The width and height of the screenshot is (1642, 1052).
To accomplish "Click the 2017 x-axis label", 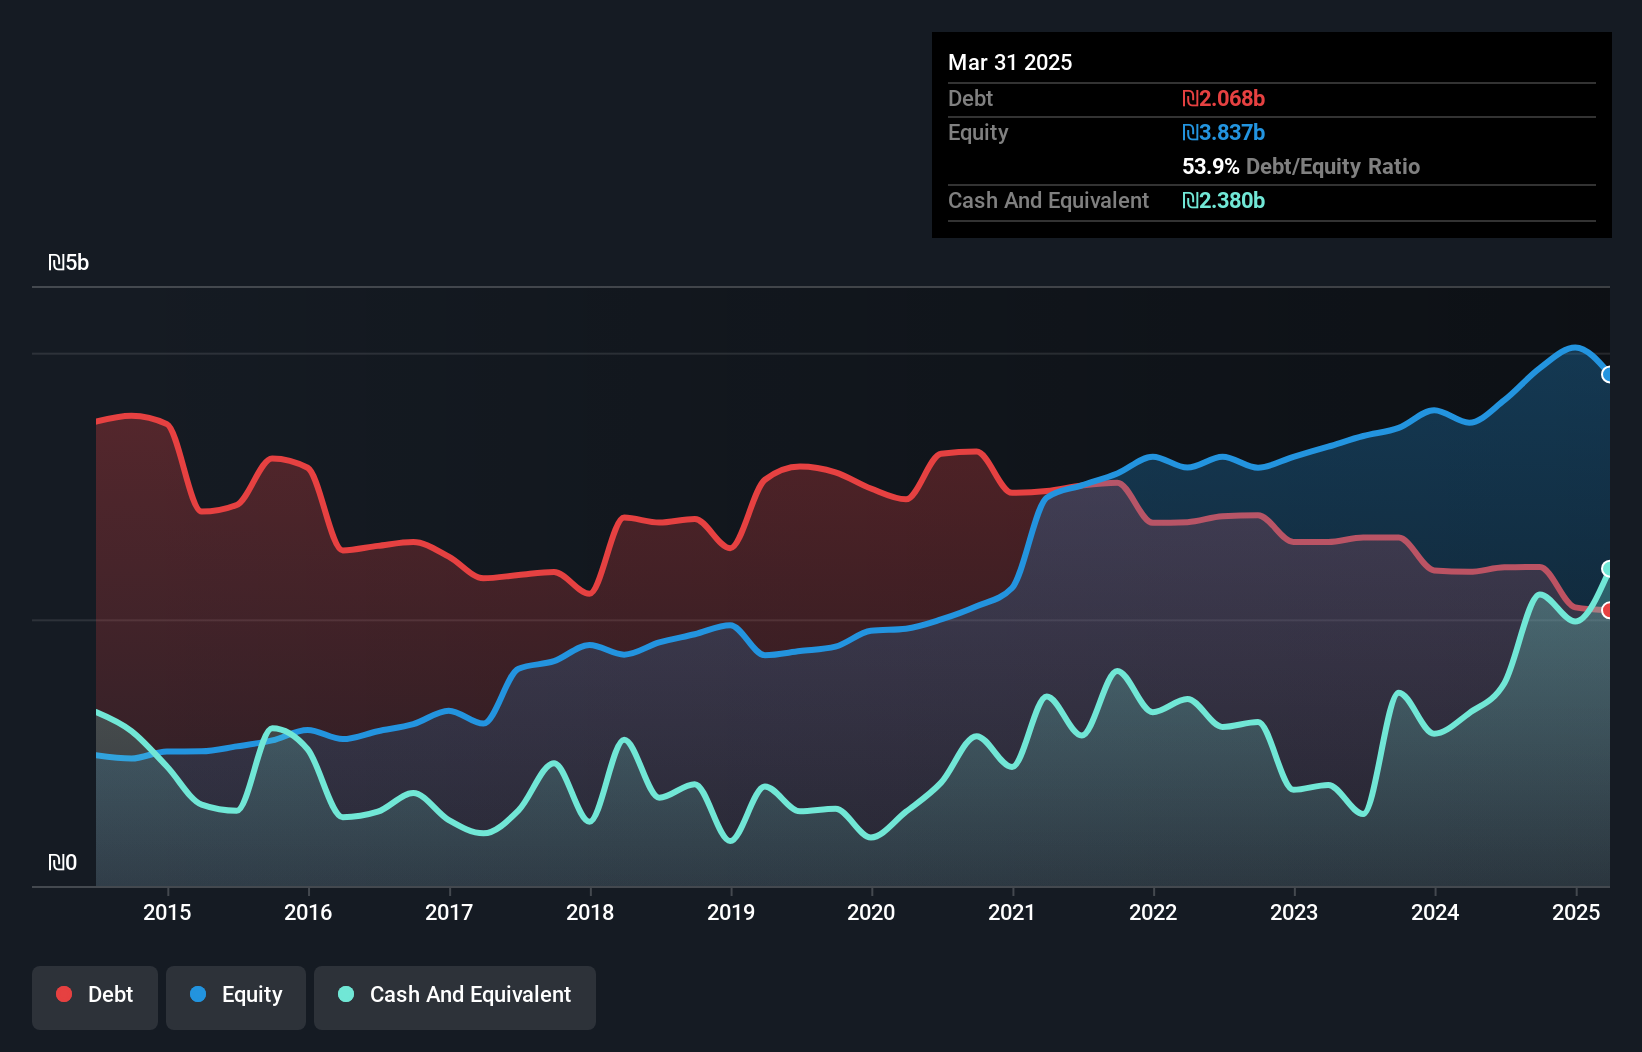I will tap(449, 912).
